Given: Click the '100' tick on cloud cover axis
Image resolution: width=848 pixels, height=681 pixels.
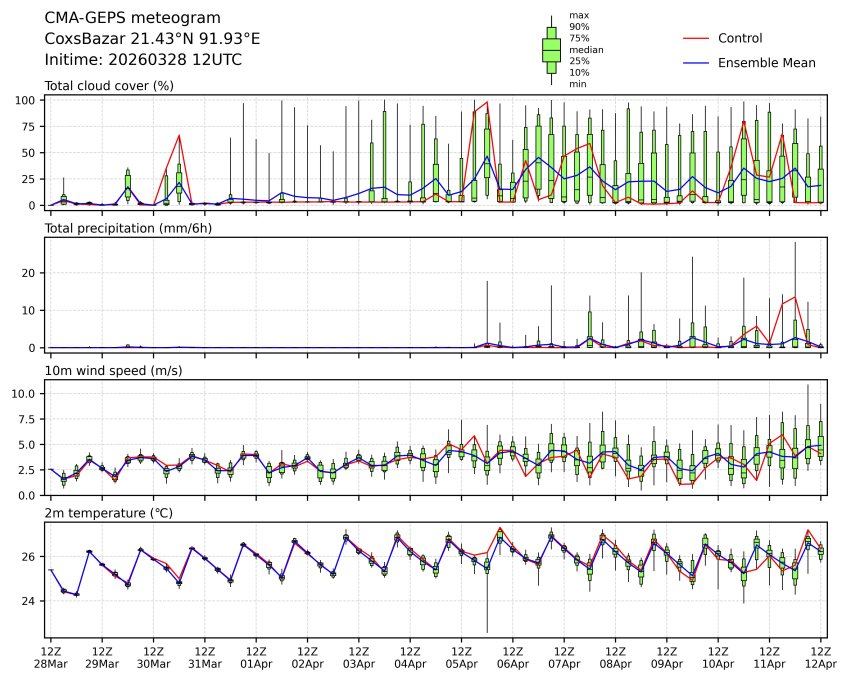Looking at the screenshot, I should [29, 100].
